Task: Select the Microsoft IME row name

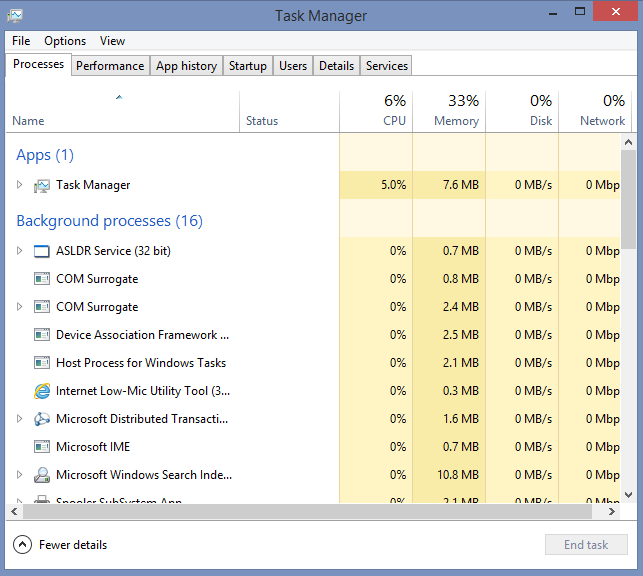Action: (93, 447)
